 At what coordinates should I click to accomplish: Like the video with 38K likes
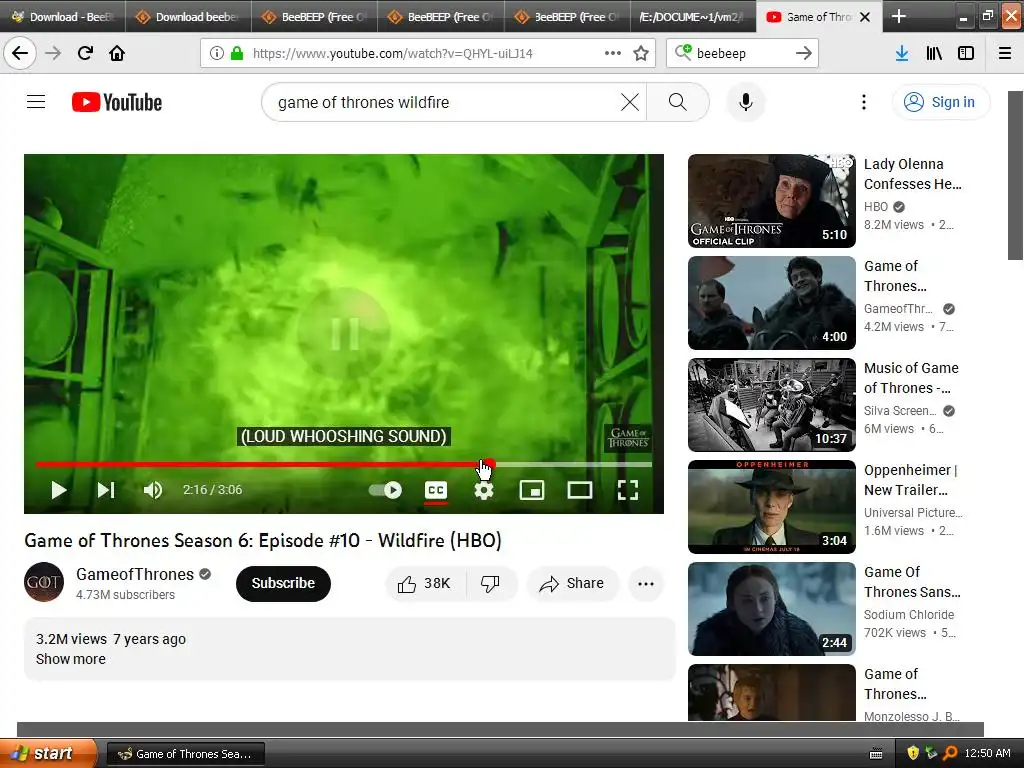[x=425, y=583]
